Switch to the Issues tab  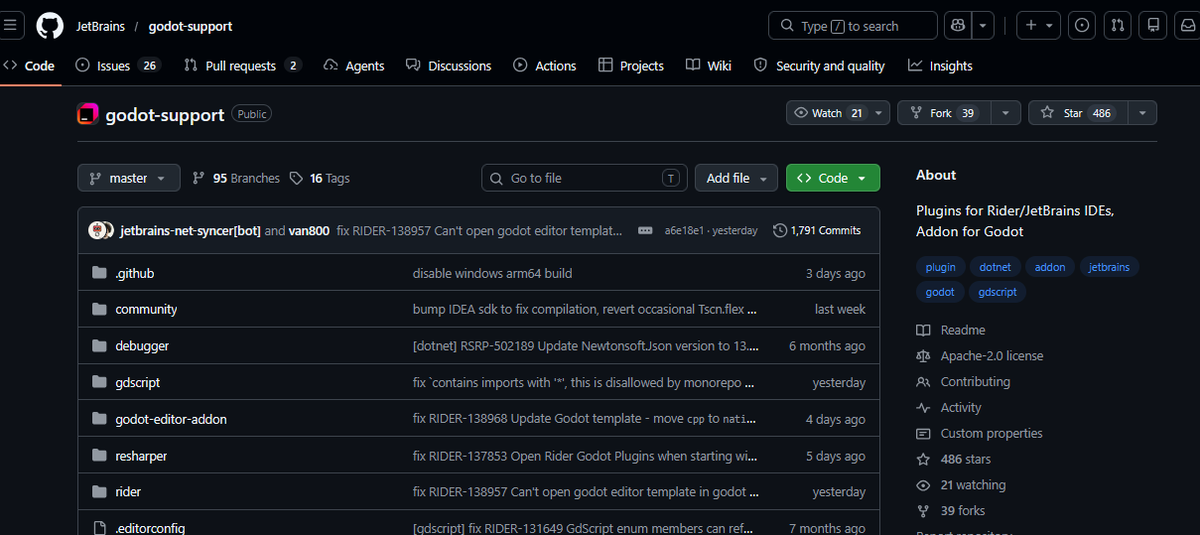click(x=118, y=66)
